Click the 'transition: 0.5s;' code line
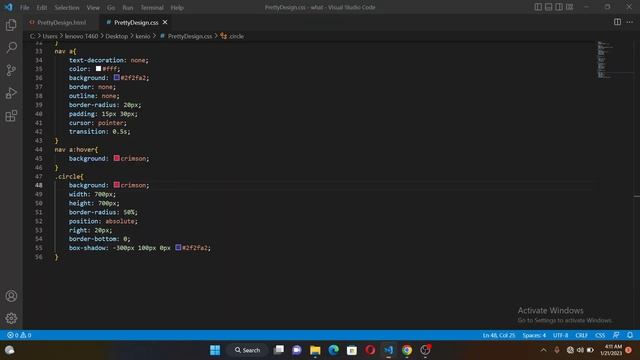The height and width of the screenshot is (360, 640). [100, 131]
